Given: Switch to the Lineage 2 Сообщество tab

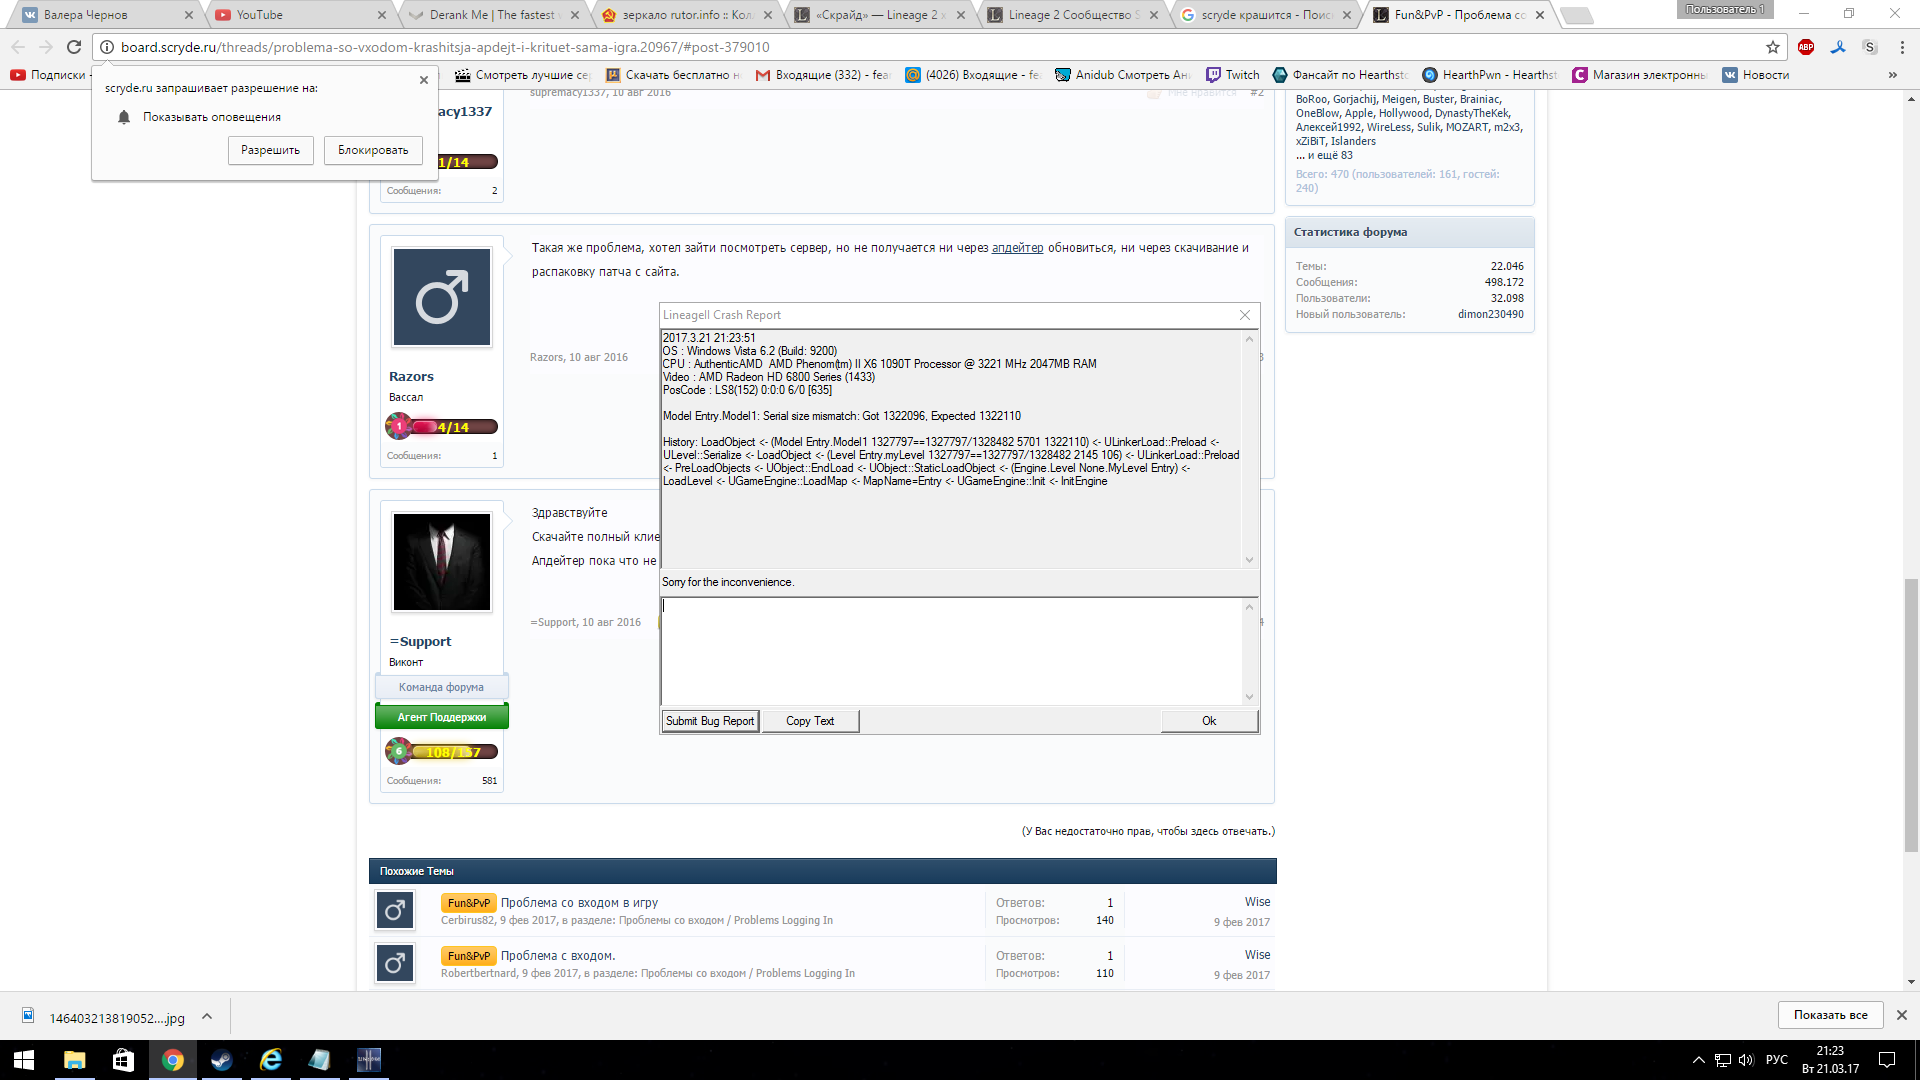Looking at the screenshot, I should (x=1068, y=15).
